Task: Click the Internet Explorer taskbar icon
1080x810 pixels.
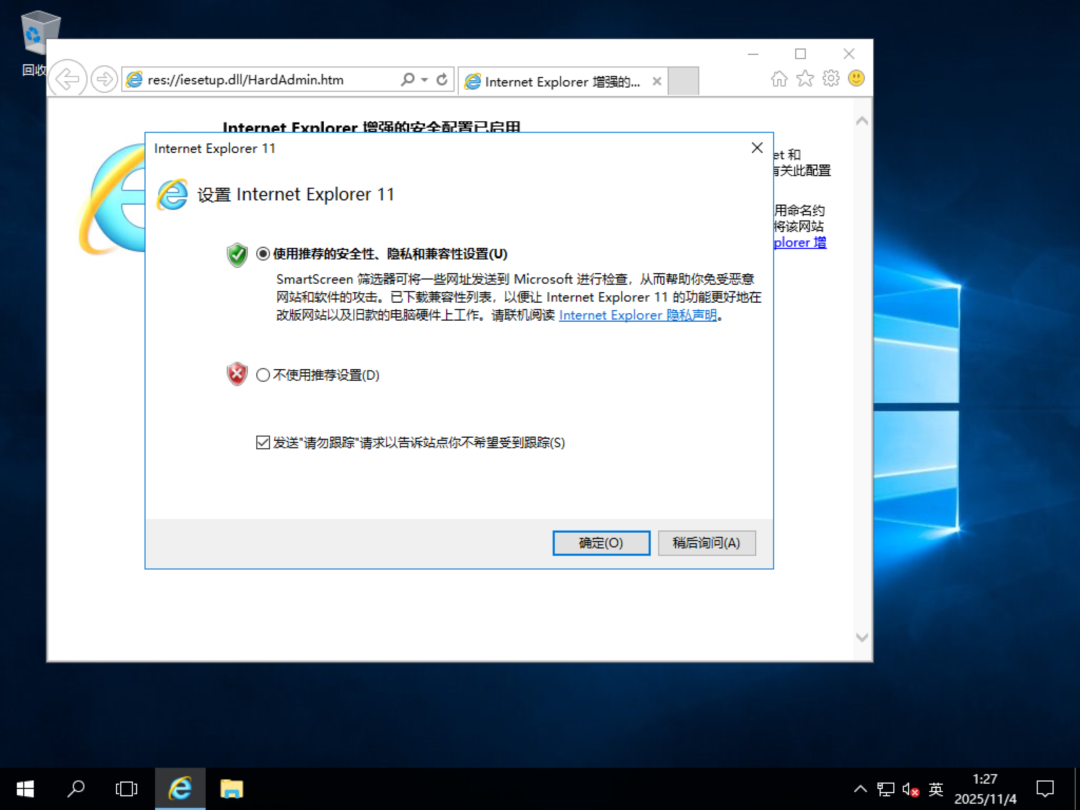Action: (180, 789)
